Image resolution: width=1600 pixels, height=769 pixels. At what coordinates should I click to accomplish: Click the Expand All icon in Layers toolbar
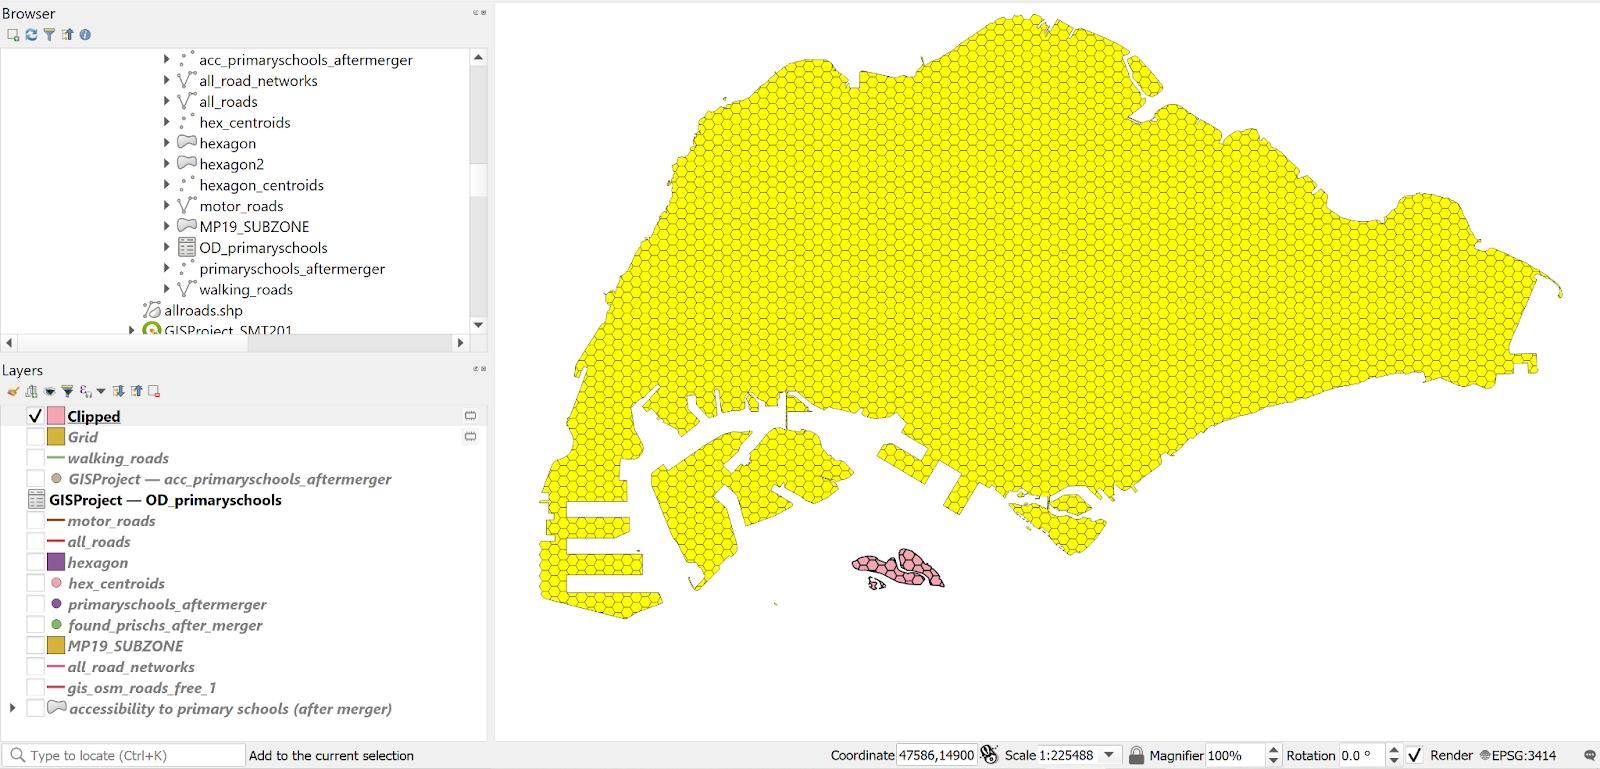pos(118,392)
